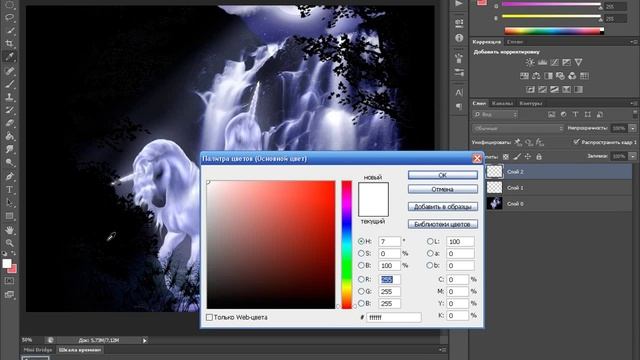Open the opacity slider dropdown arrow
Viewport: 640px width, 360px height.
click(x=633, y=128)
